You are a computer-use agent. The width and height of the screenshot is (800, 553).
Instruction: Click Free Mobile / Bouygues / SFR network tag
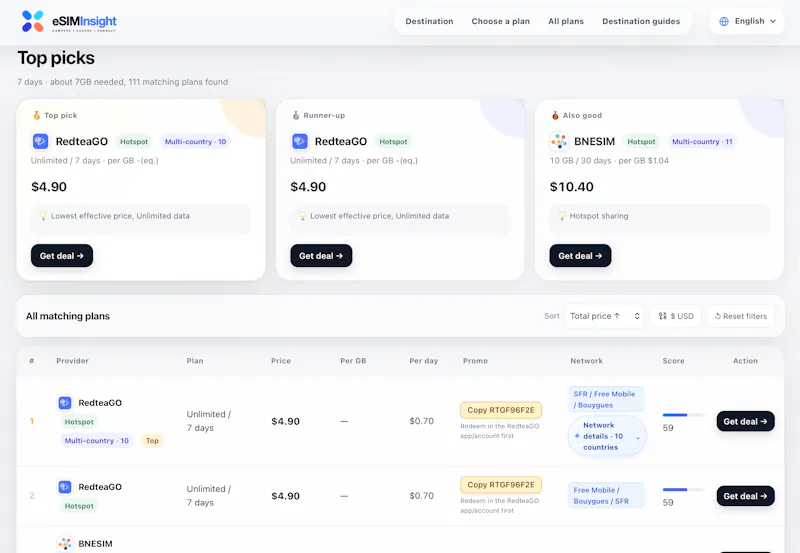point(606,495)
